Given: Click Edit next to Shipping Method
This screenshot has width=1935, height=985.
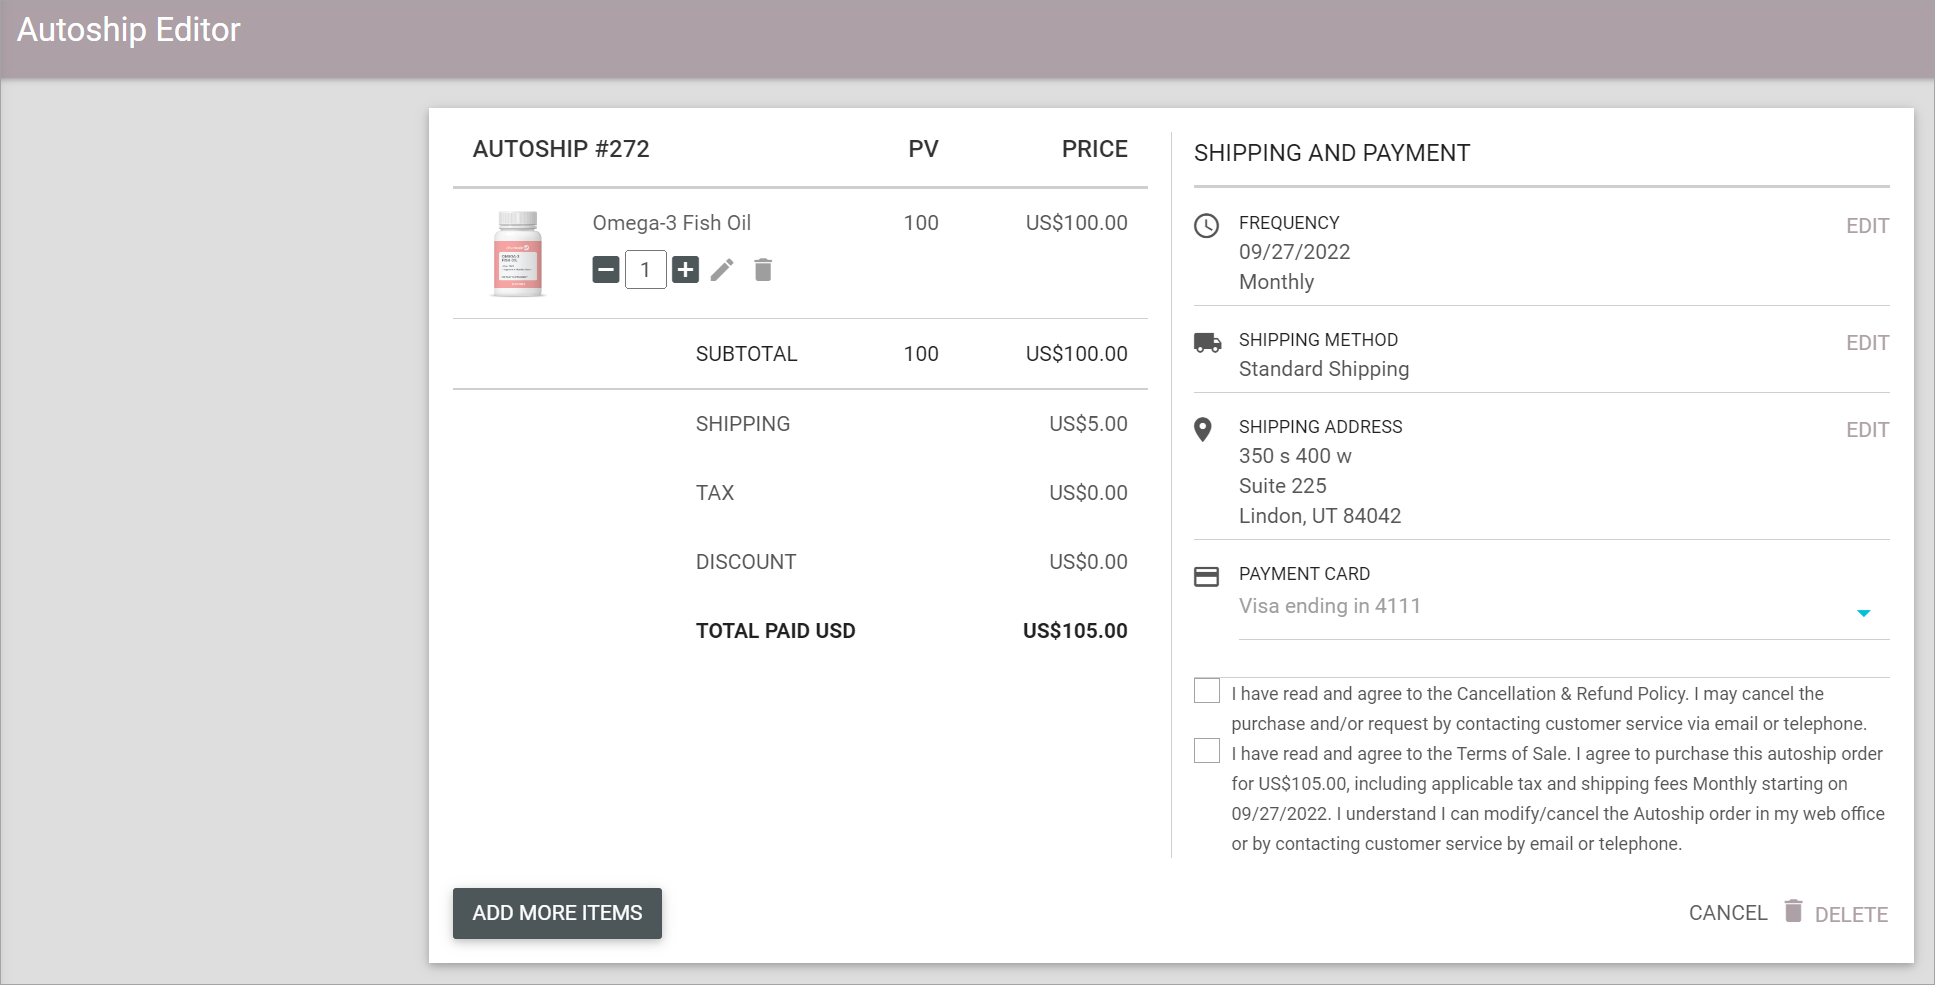Looking at the screenshot, I should 1866,342.
